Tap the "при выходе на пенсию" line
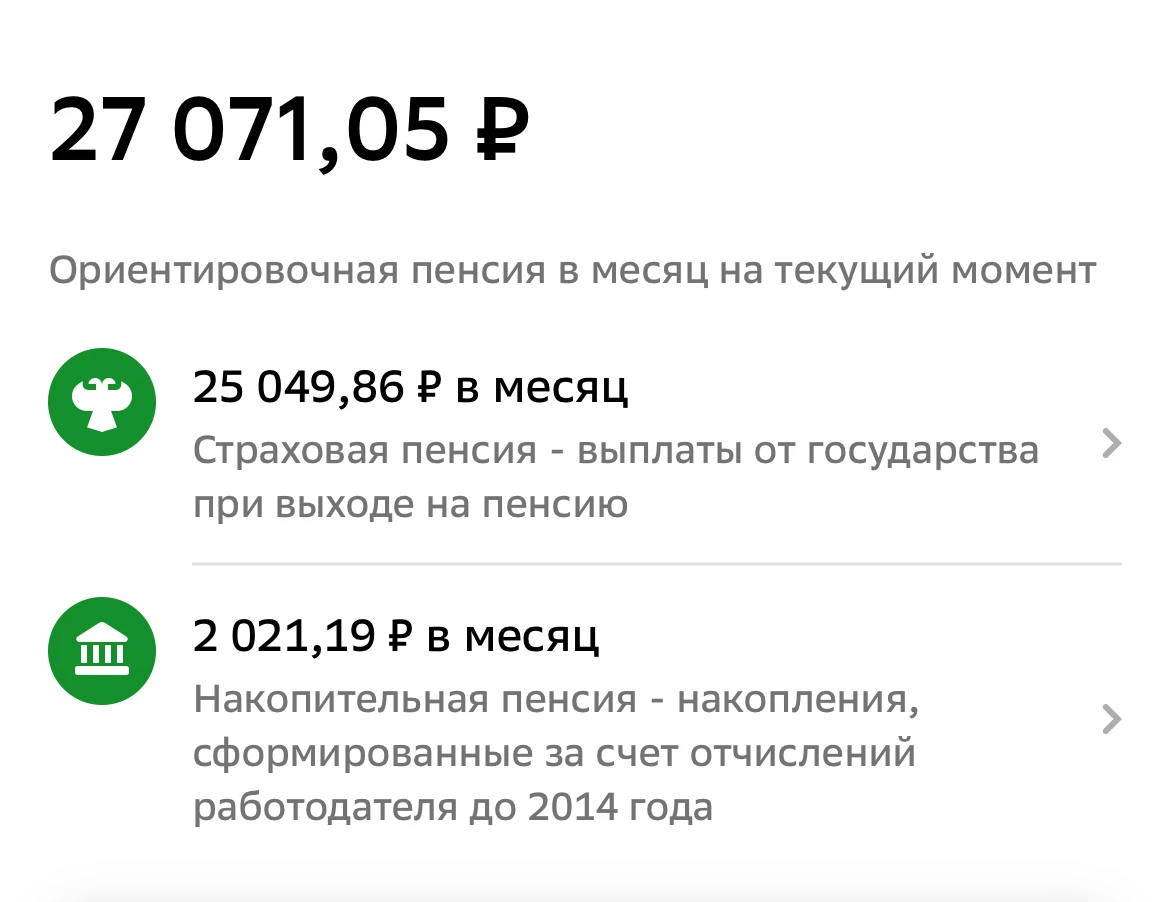Image resolution: width=1170 pixels, height=902 pixels. (410, 505)
